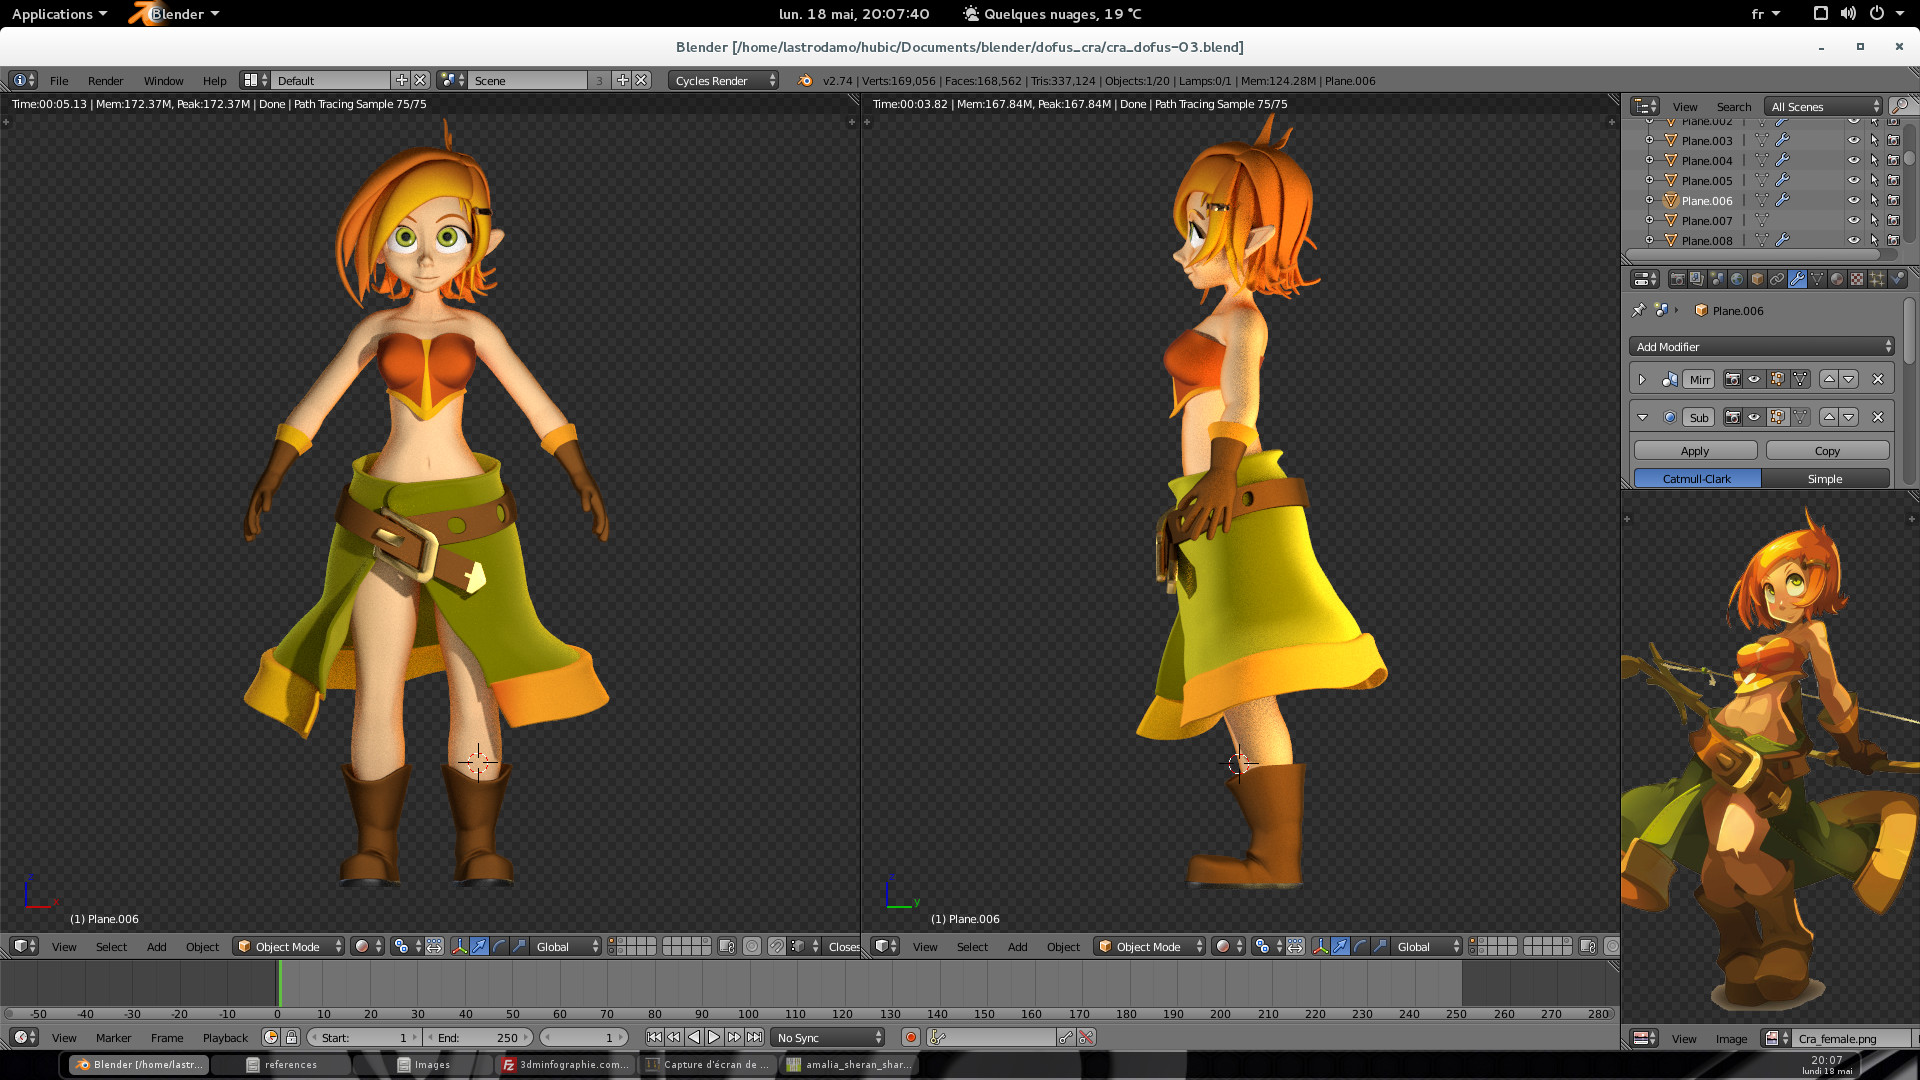Pin the properties context with the pin icon

pyautogui.click(x=1638, y=311)
